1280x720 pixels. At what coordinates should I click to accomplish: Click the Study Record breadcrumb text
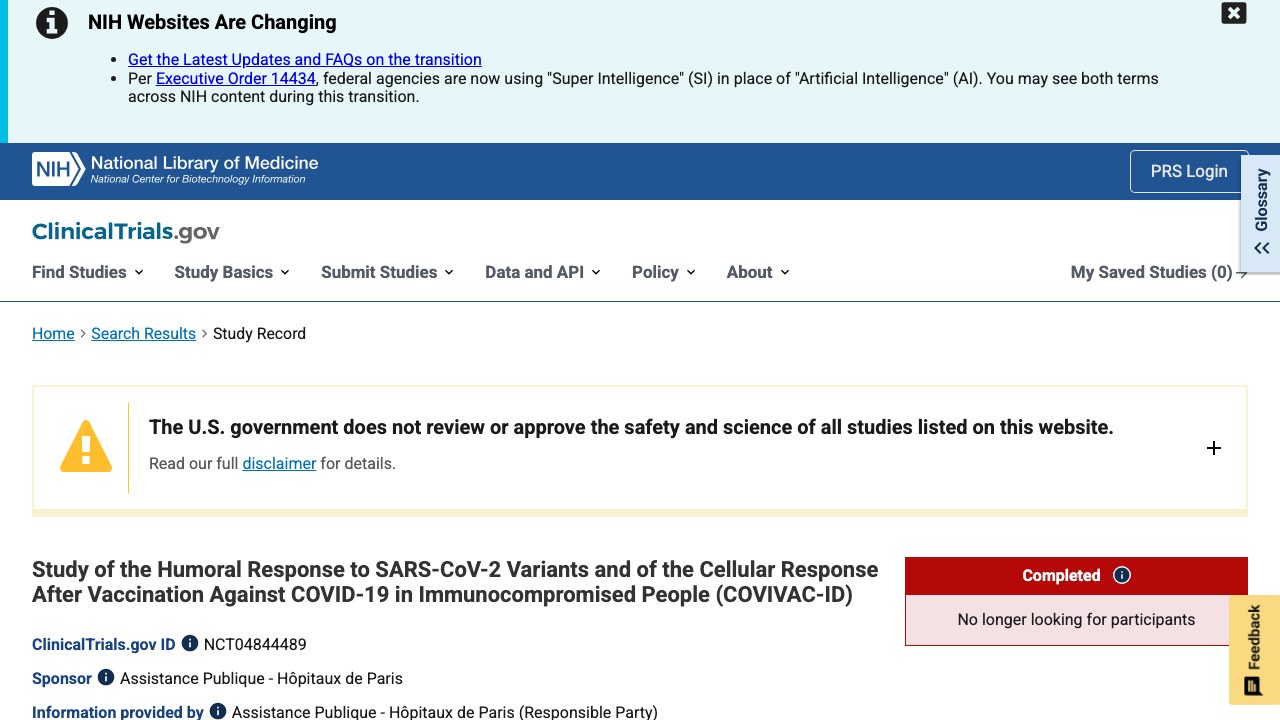coord(259,334)
